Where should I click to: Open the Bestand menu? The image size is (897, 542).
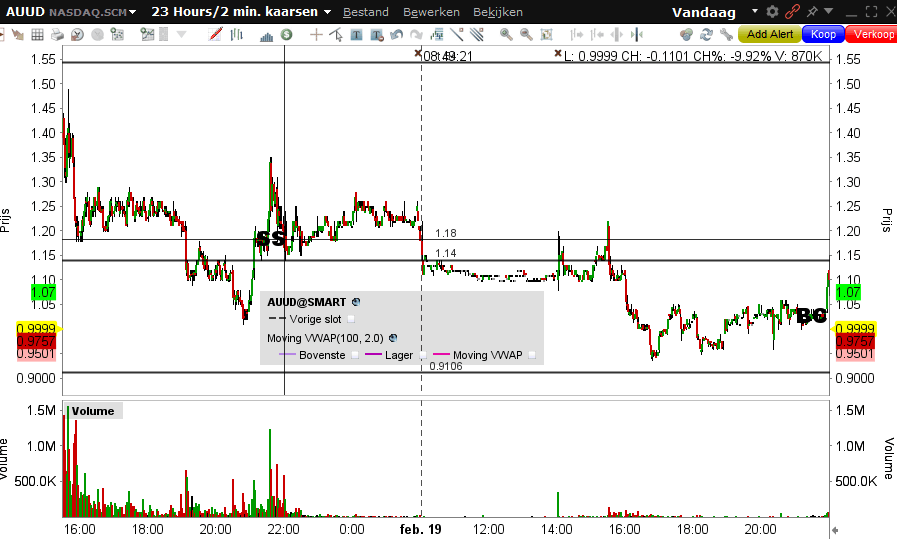(x=366, y=12)
